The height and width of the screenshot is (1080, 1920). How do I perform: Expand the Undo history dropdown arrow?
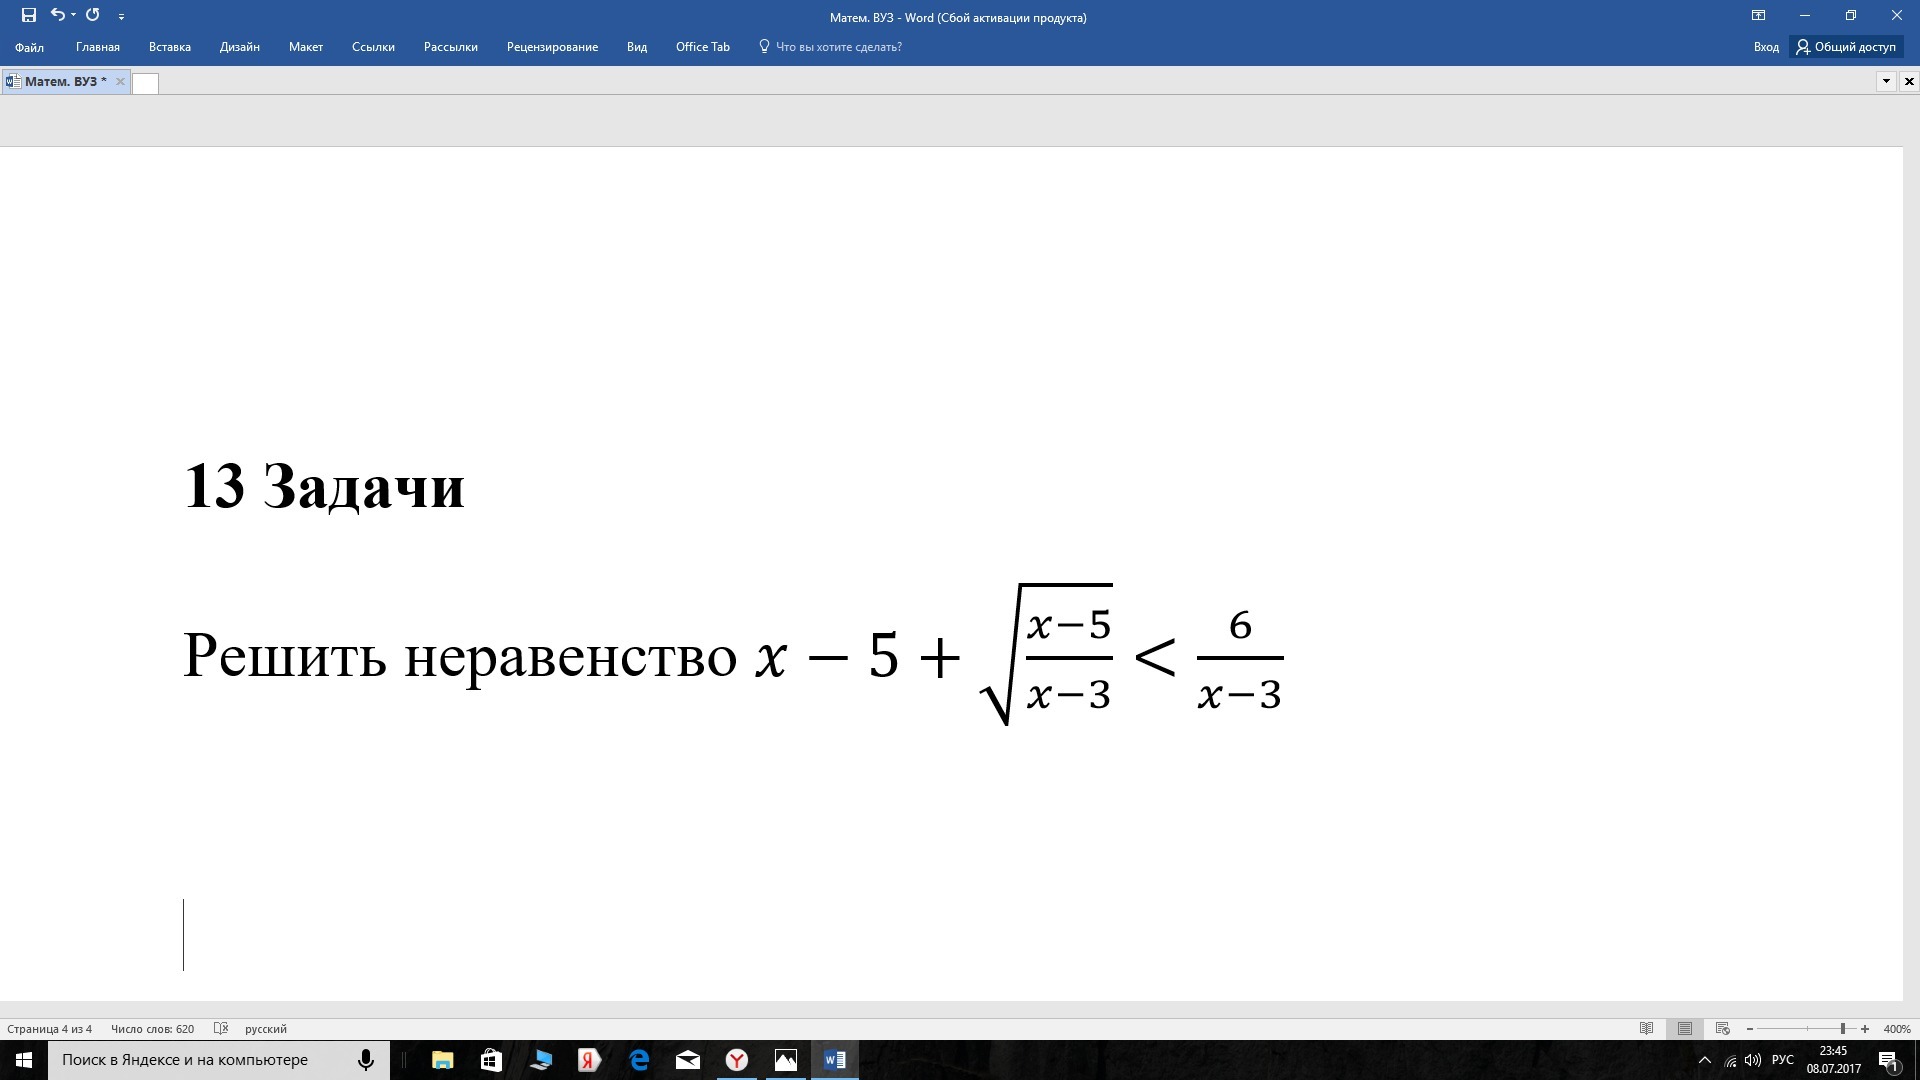click(74, 15)
